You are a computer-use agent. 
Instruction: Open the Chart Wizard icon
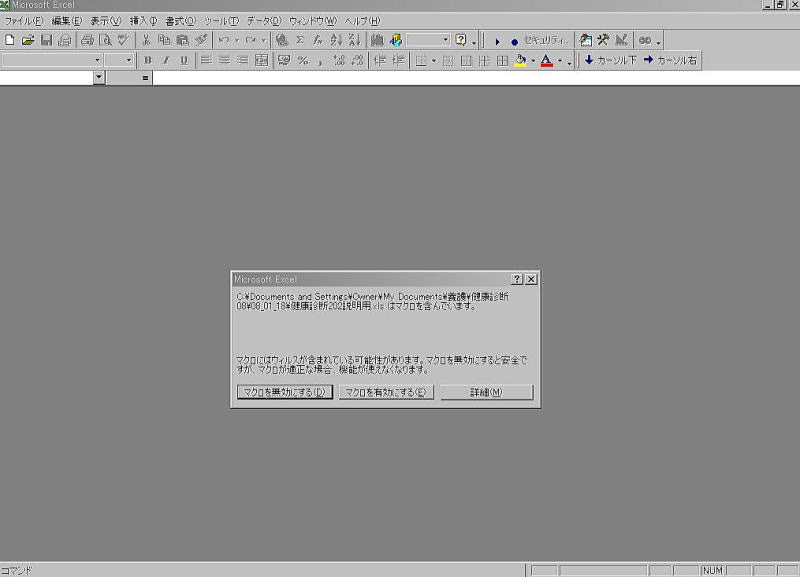click(378, 40)
